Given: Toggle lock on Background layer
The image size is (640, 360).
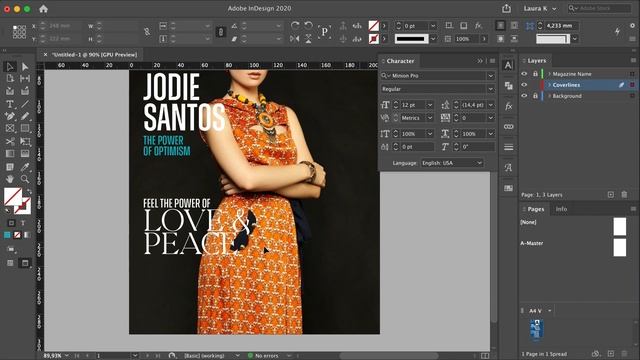Looking at the screenshot, I should point(535,96).
